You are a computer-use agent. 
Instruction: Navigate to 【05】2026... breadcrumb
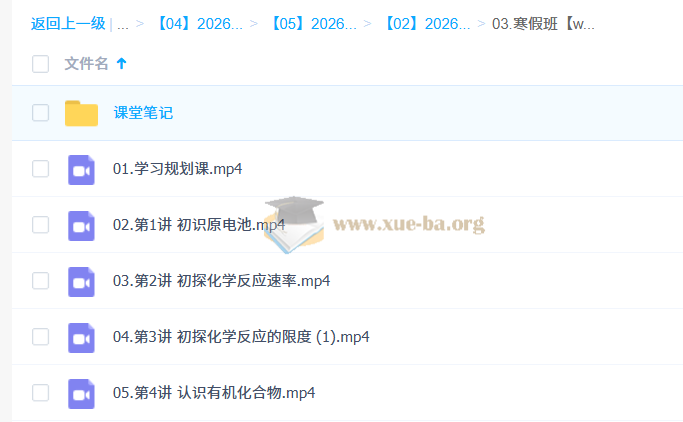[314, 24]
